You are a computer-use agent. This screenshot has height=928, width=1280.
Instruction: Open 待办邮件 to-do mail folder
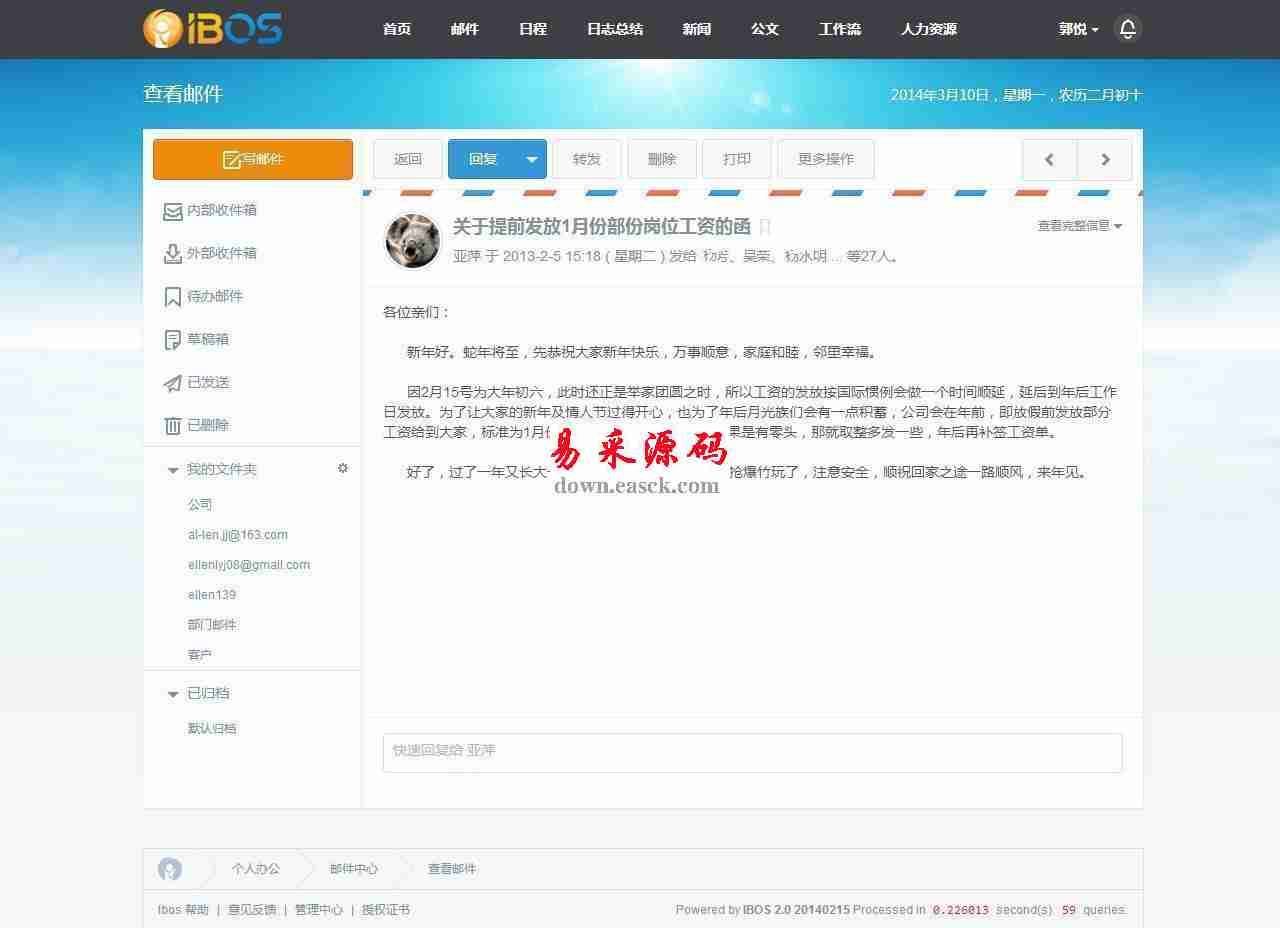click(x=214, y=296)
